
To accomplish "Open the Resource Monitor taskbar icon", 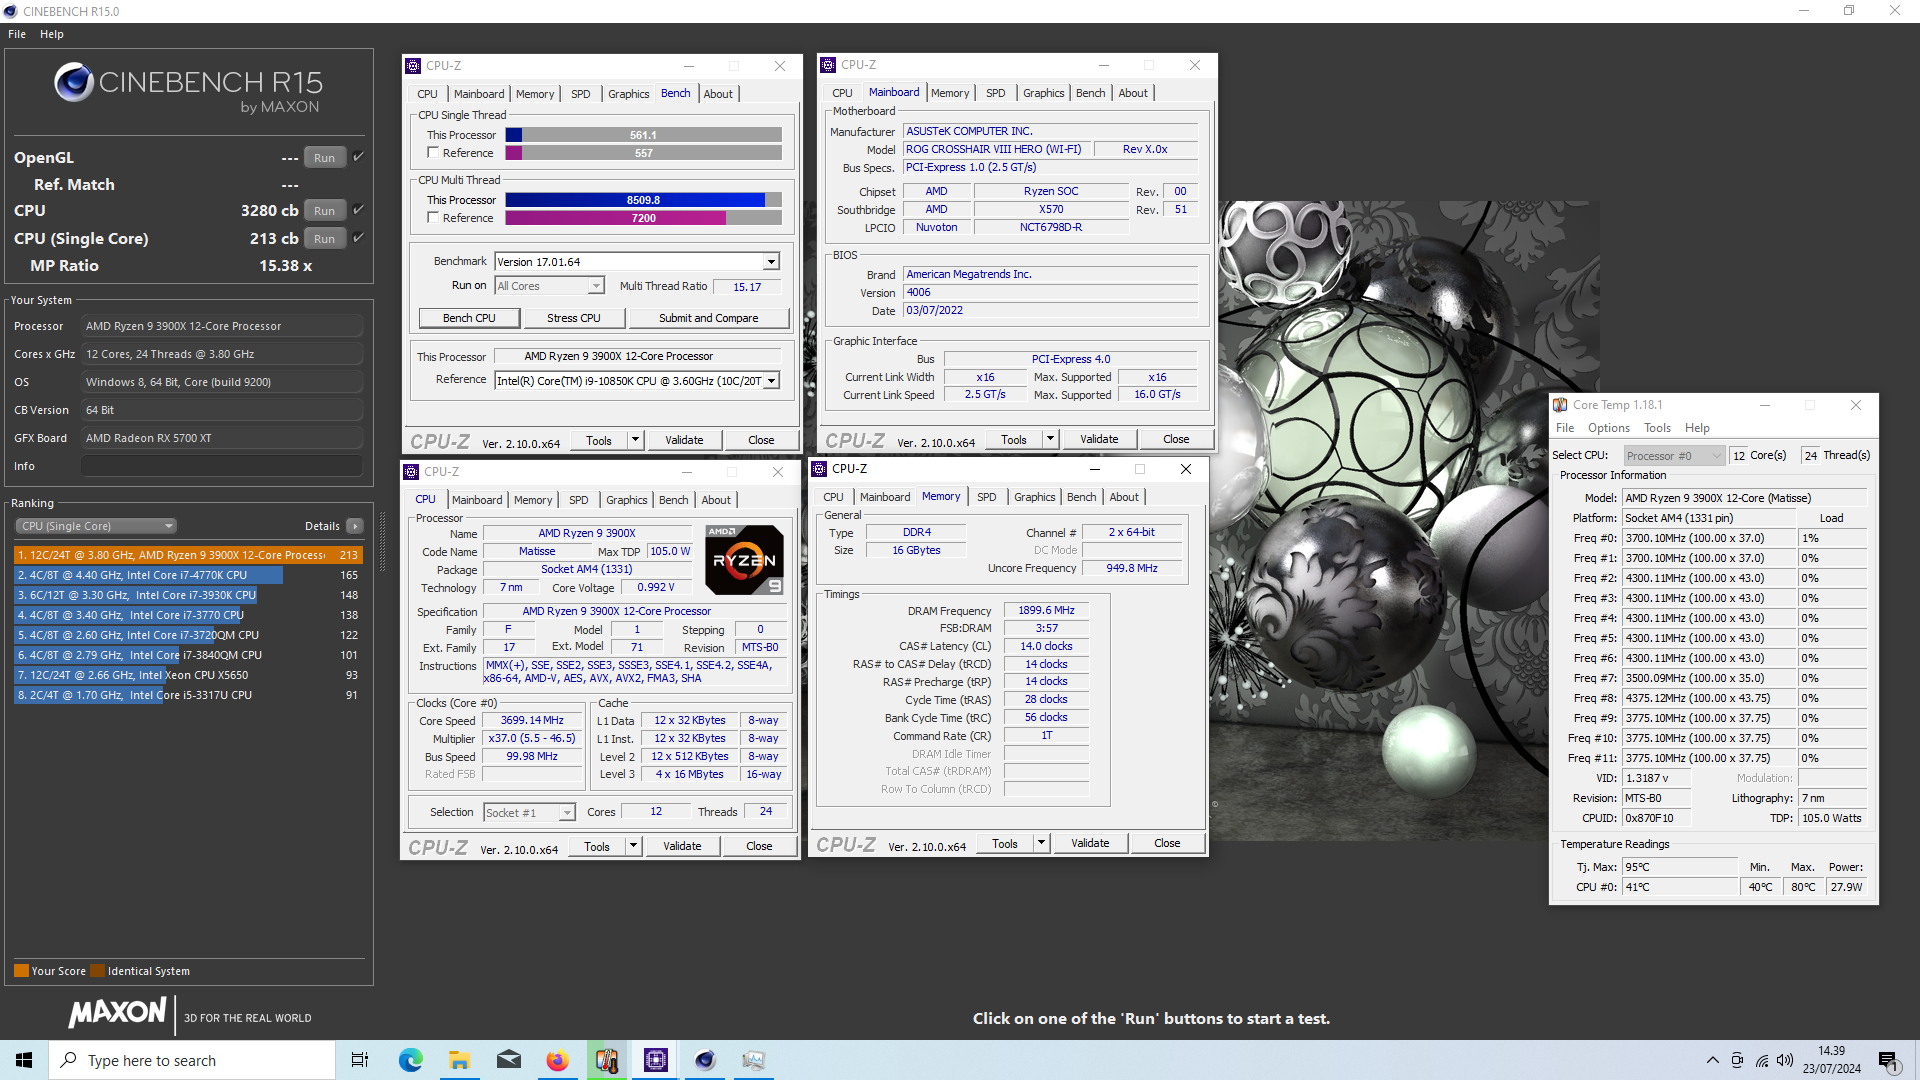I will coord(754,1060).
